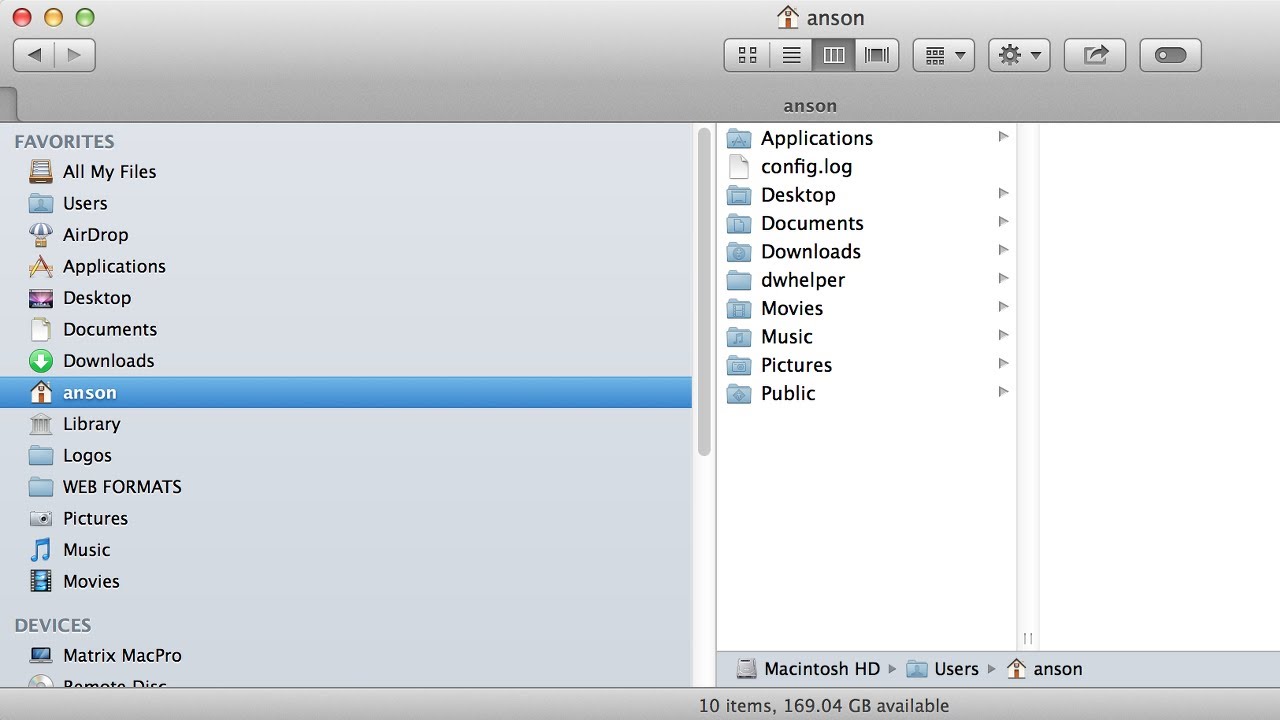Image resolution: width=1280 pixels, height=720 pixels.
Task: Go forward with the right arrow button
Action: pos(75,55)
